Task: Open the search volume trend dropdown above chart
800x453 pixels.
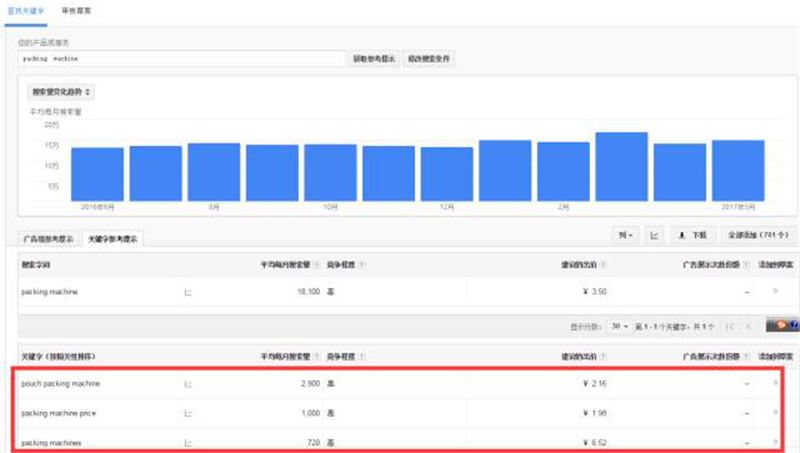Action: tap(61, 91)
